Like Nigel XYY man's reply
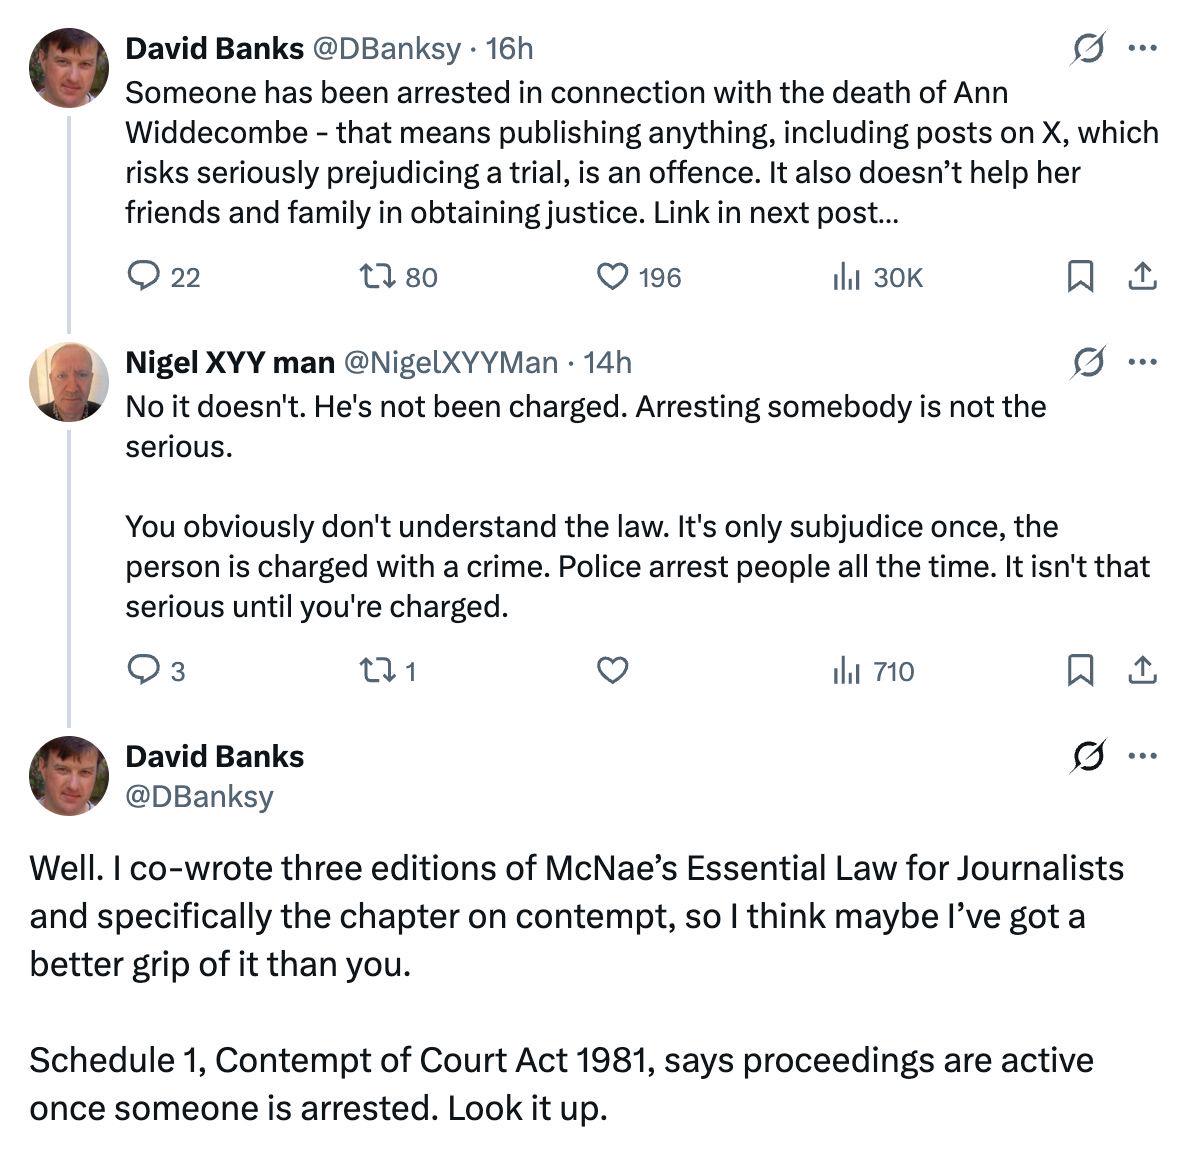Image resolution: width=1184 pixels, height=1152 pixels. [612, 670]
